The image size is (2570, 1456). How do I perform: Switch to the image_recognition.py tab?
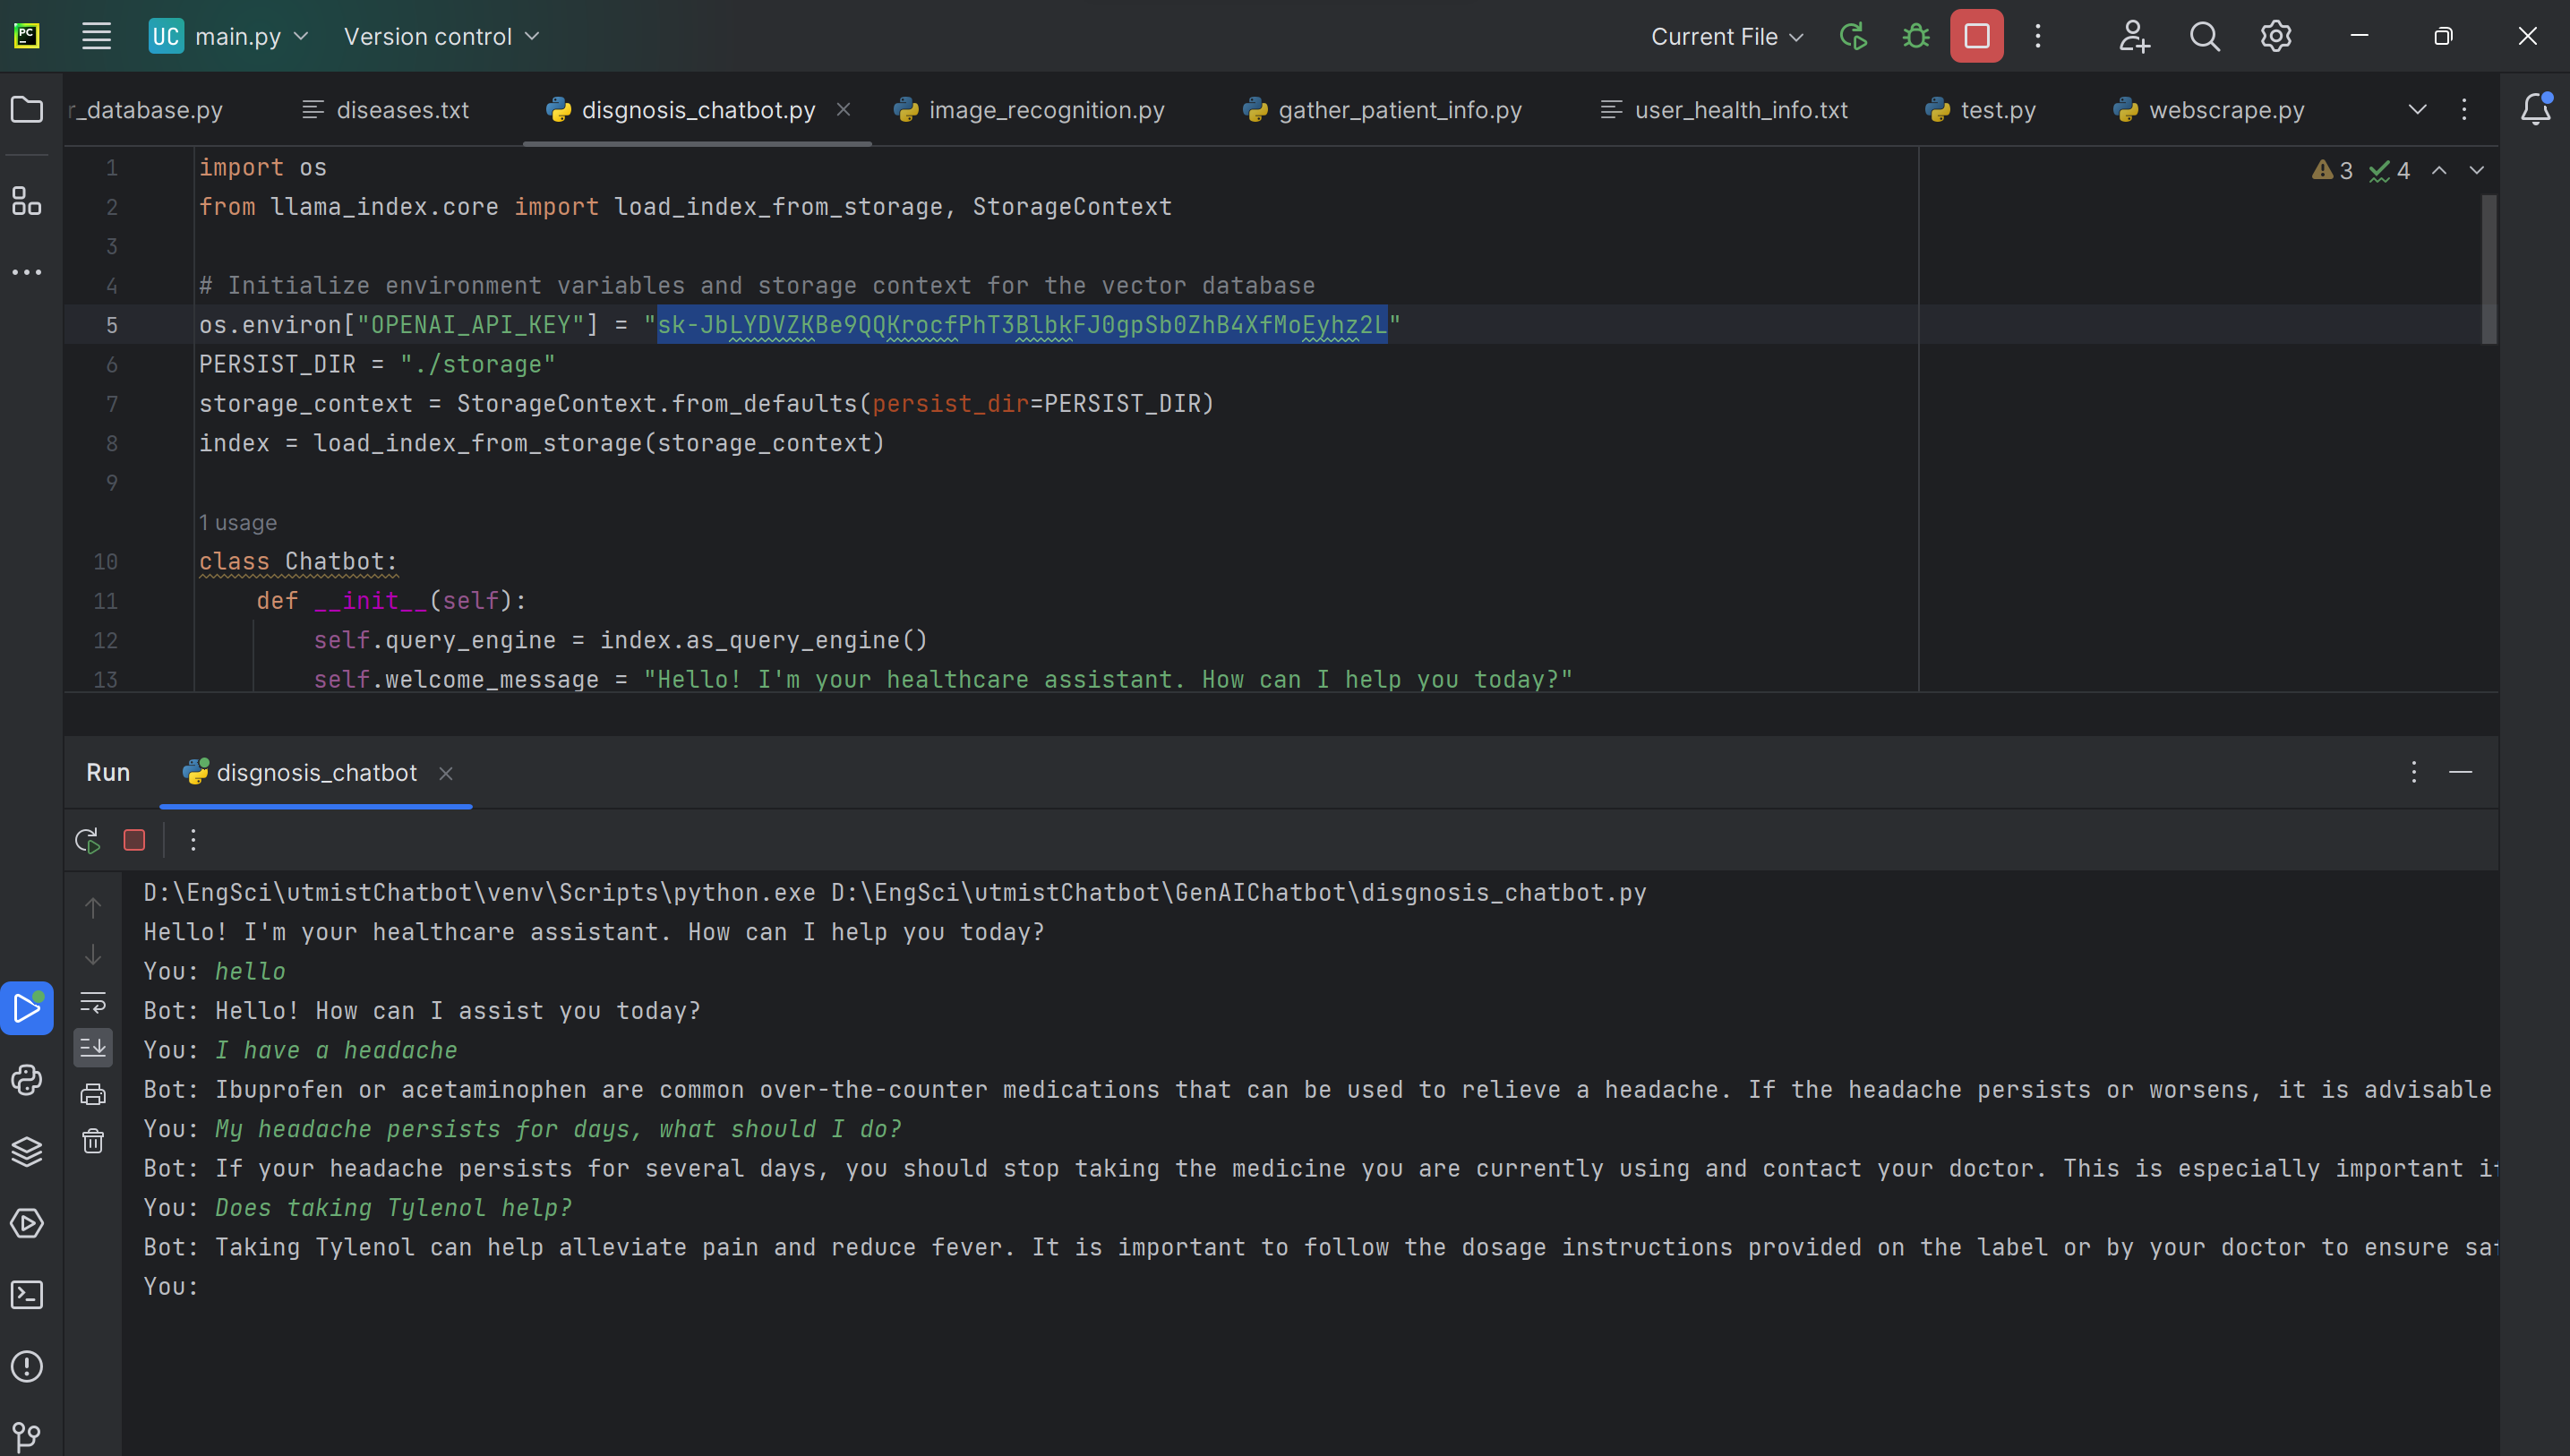[1045, 110]
